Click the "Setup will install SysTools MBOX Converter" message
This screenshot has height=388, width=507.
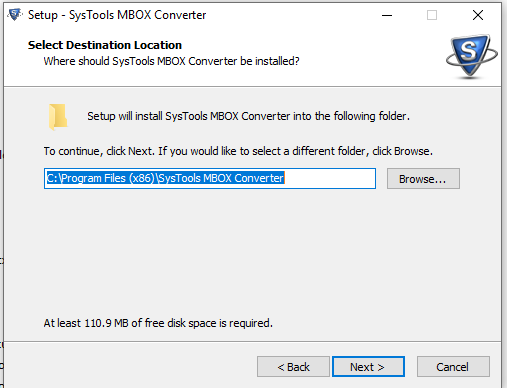coord(248,116)
